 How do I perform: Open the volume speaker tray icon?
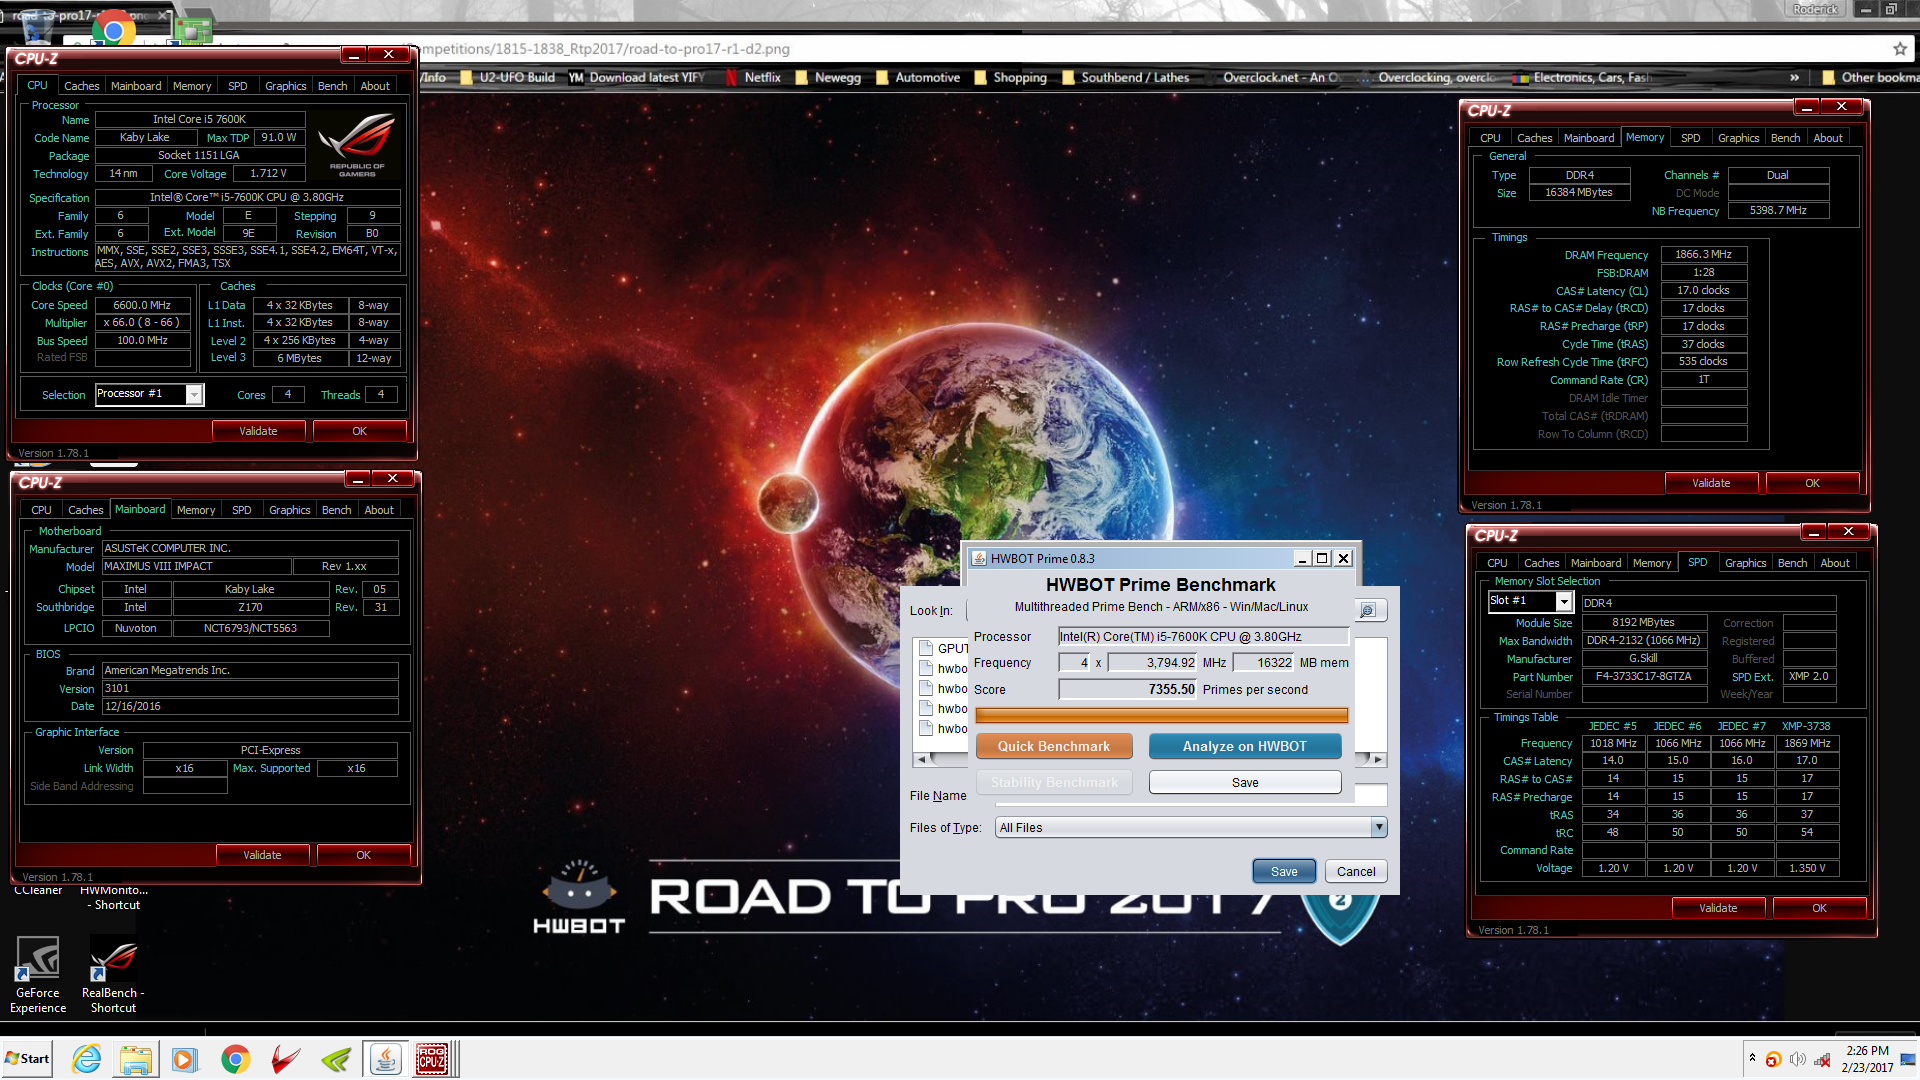(x=1798, y=1059)
